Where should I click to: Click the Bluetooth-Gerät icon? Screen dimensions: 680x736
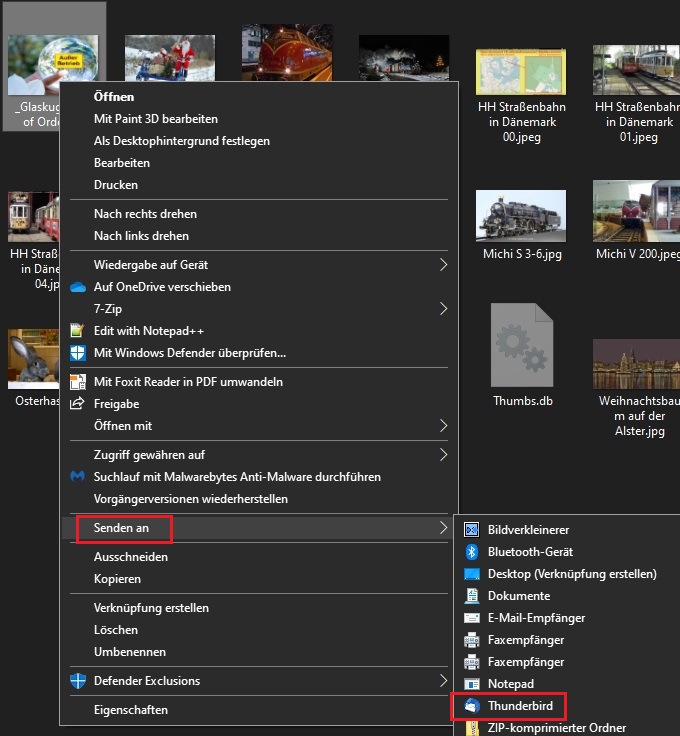coord(471,552)
